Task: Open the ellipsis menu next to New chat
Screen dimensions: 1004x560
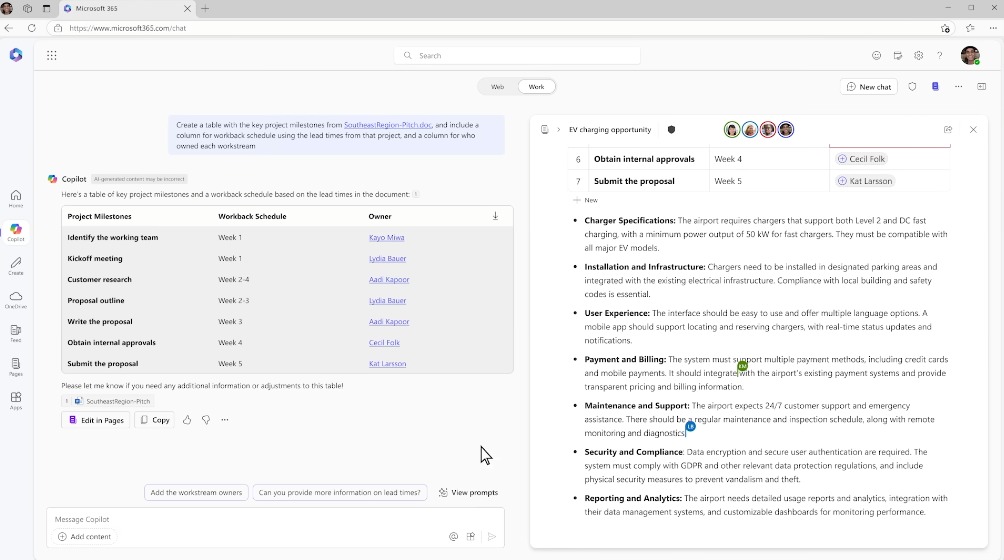Action: pyautogui.click(x=958, y=87)
